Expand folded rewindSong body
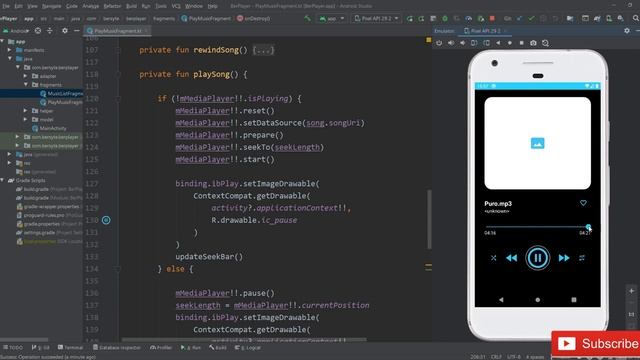The width and height of the screenshot is (640, 360). tap(263, 50)
